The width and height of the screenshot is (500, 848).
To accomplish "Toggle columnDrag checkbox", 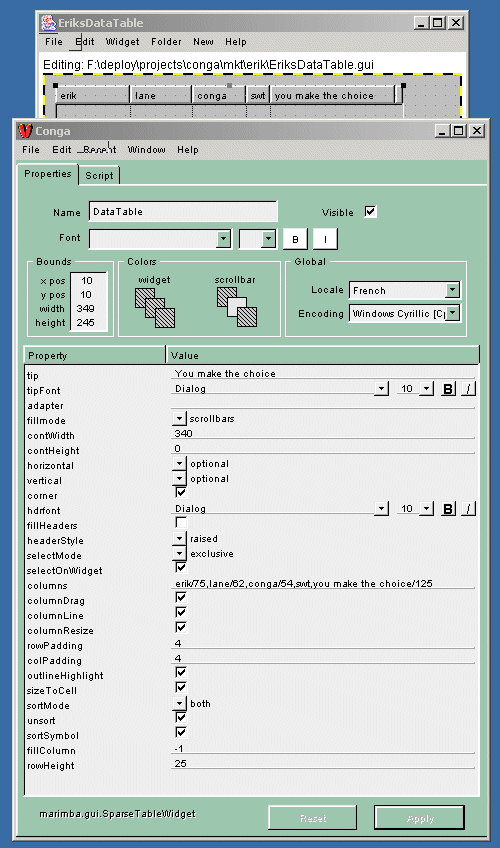I will (x=181, y=597).
